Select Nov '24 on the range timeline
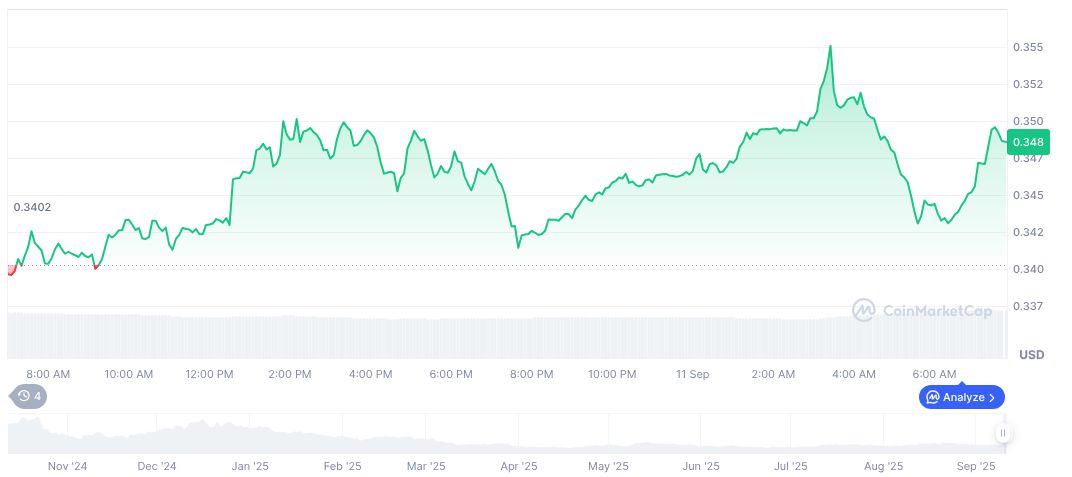 point(68,466)
